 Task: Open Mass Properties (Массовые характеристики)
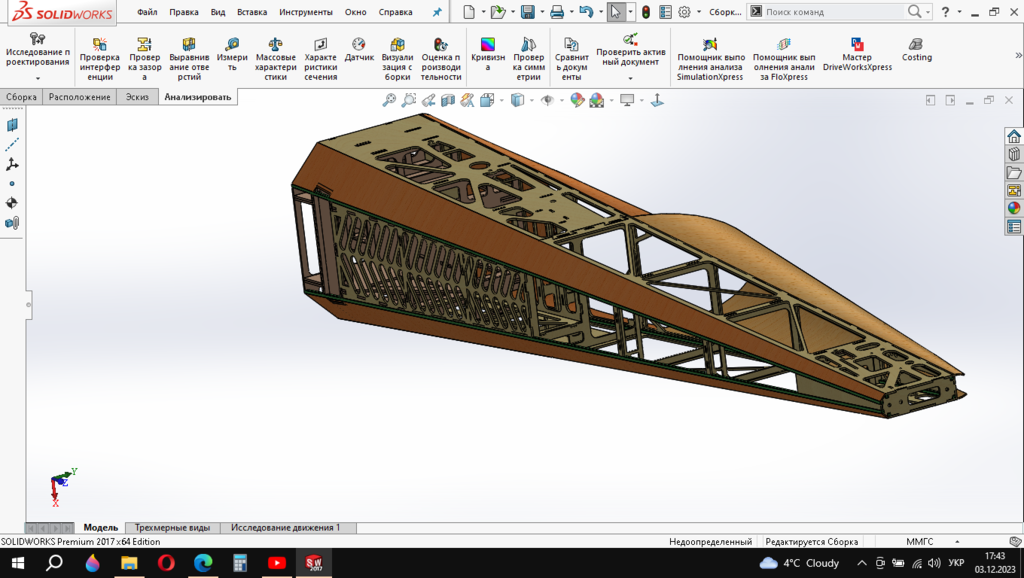point(275,59)
